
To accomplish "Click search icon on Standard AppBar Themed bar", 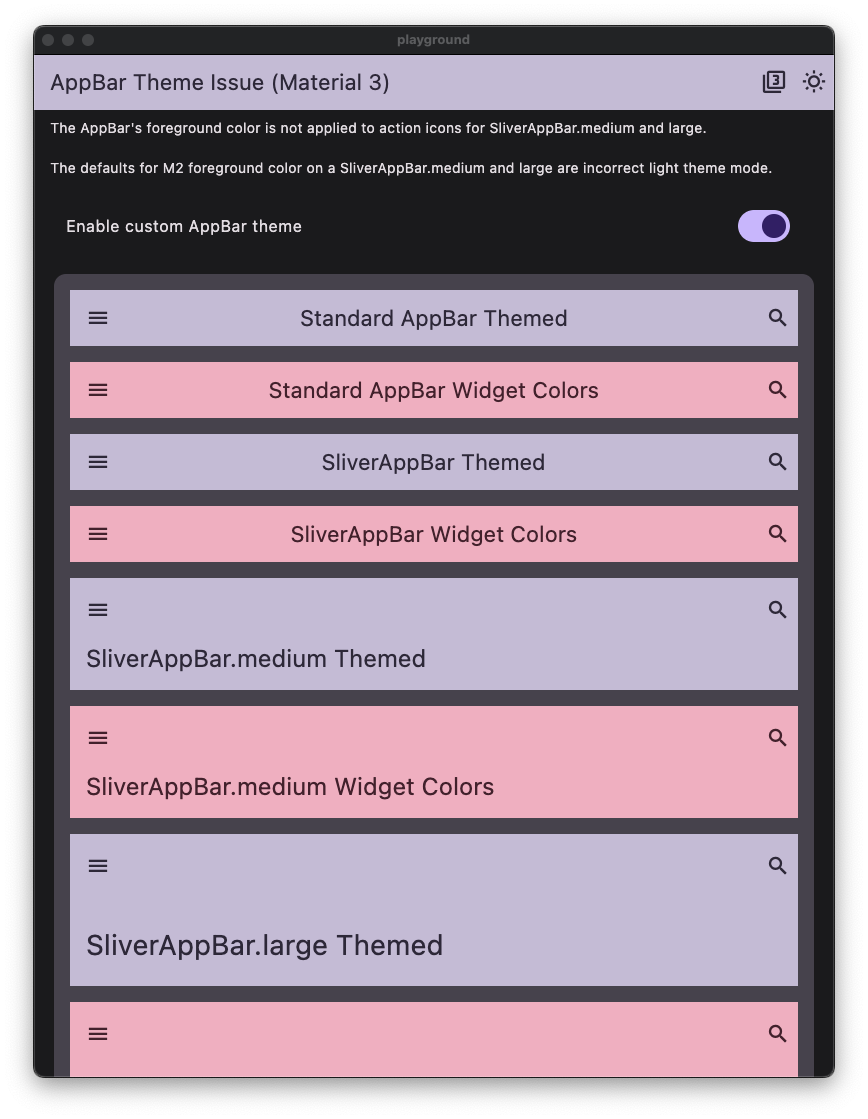I will point(777,318).
